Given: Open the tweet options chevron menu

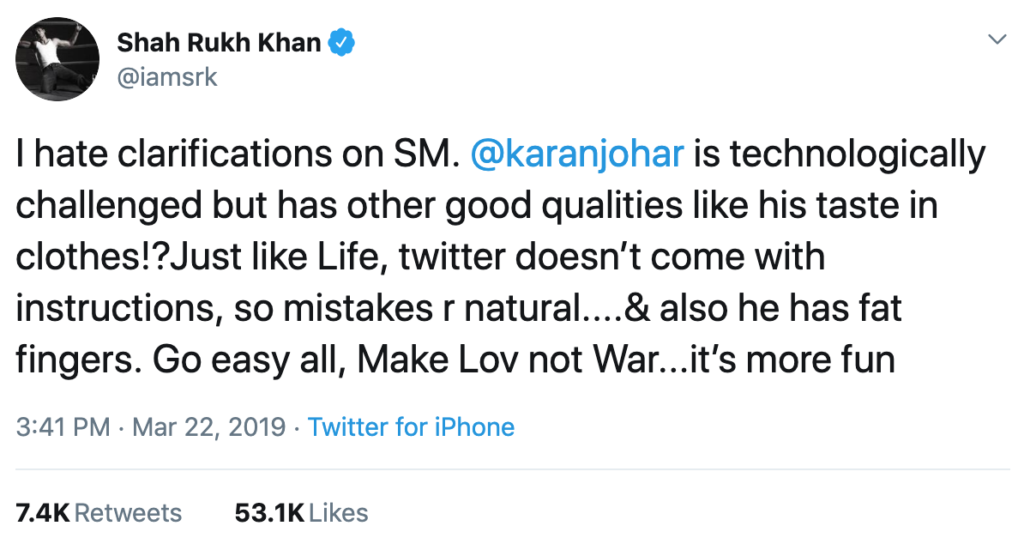Looking at the screenshot, I should tap(997, 40).
